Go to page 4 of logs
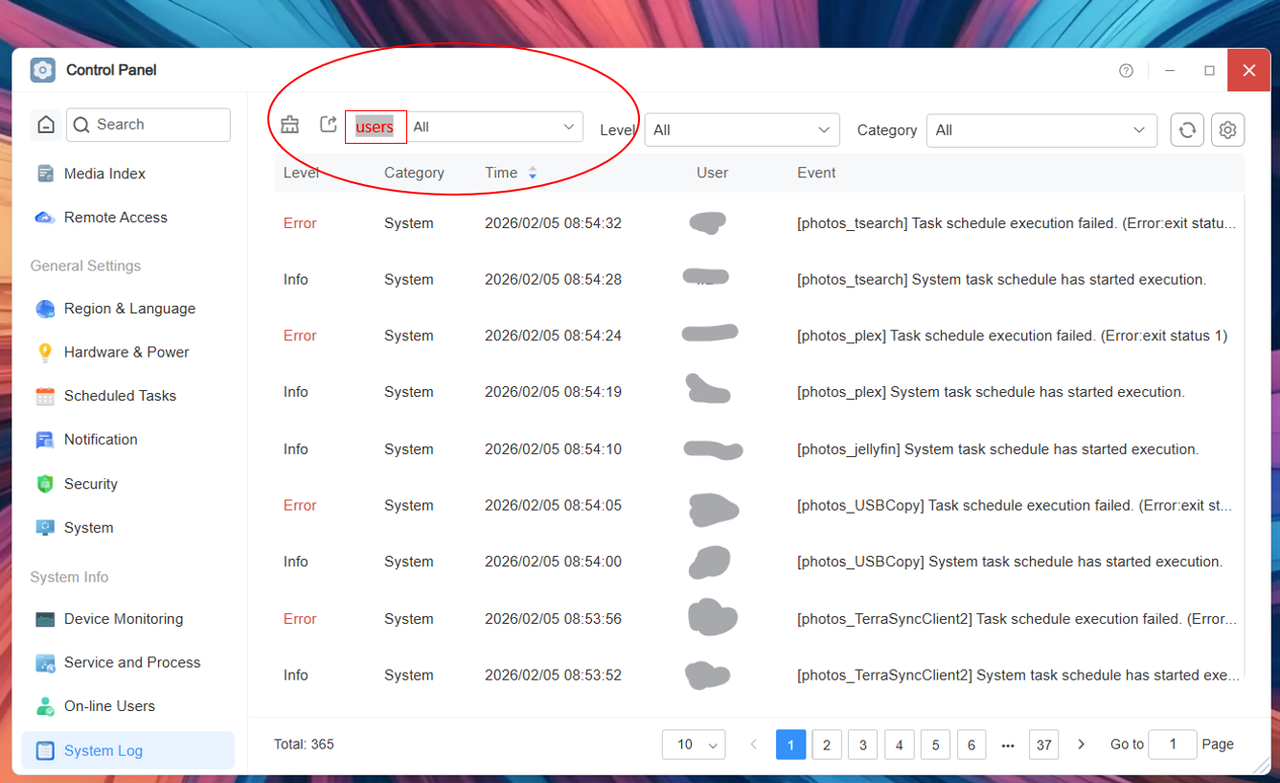Screen dimensions: 1280x783 click(x=899, y=744)
